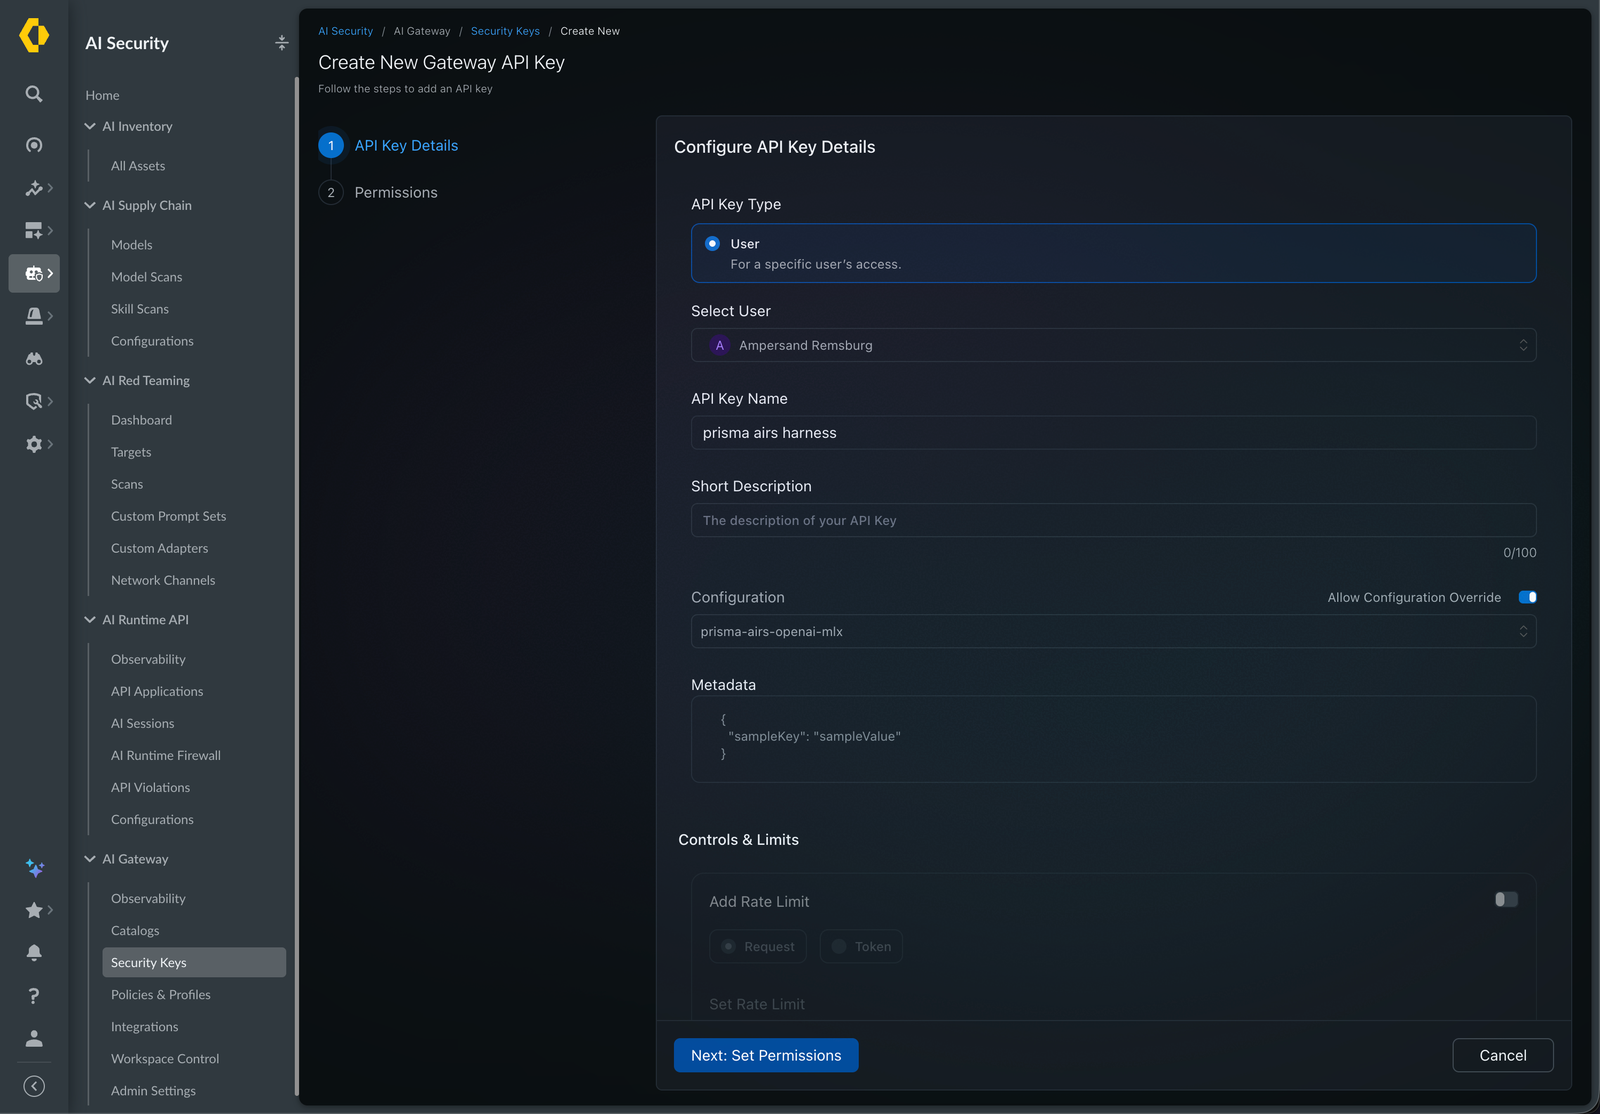Open the siren alerts icon in rail
The image size is (1600, 1114).
(34, 316)
